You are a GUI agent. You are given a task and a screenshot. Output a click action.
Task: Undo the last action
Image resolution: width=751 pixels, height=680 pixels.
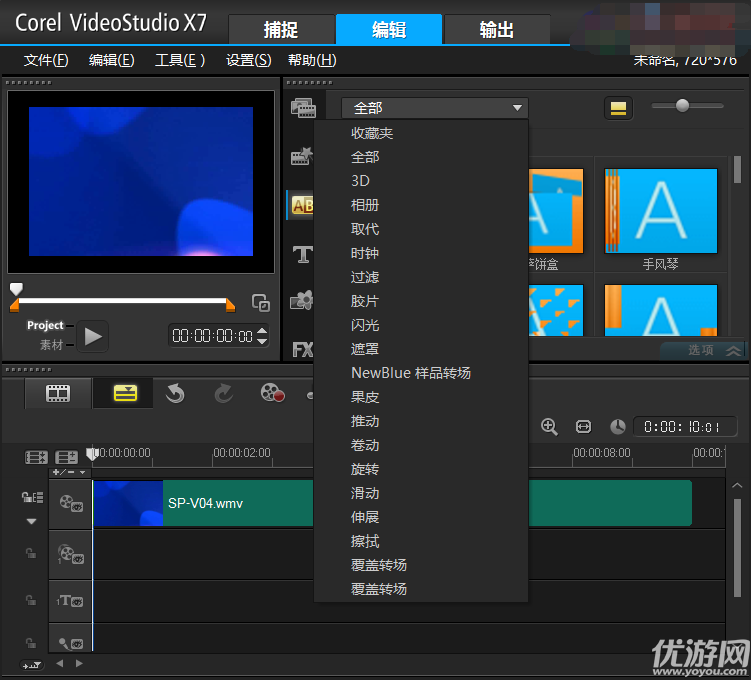[175, 394]
